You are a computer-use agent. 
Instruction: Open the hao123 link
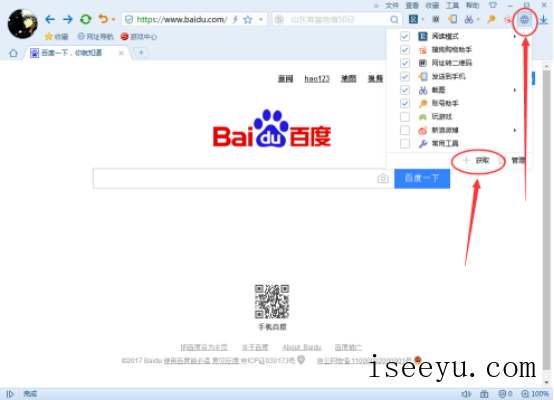coord(317,78)
